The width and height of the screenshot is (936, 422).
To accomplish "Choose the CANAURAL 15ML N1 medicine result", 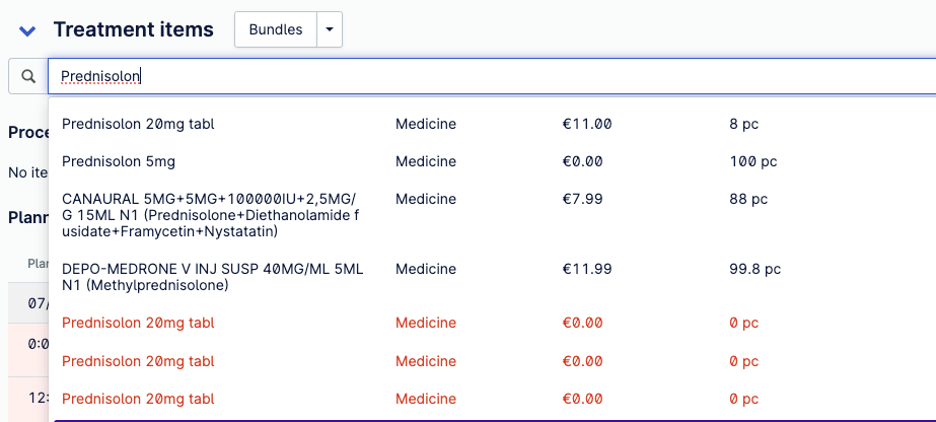I will point(492,215).
